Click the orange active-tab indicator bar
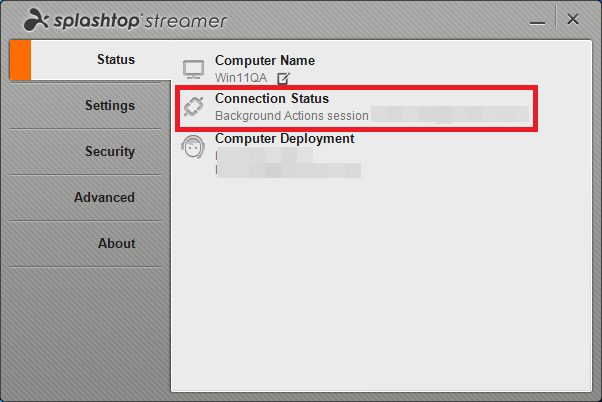Image resolution: width=602 pixels, height=402 pixels. pos(20,60)
